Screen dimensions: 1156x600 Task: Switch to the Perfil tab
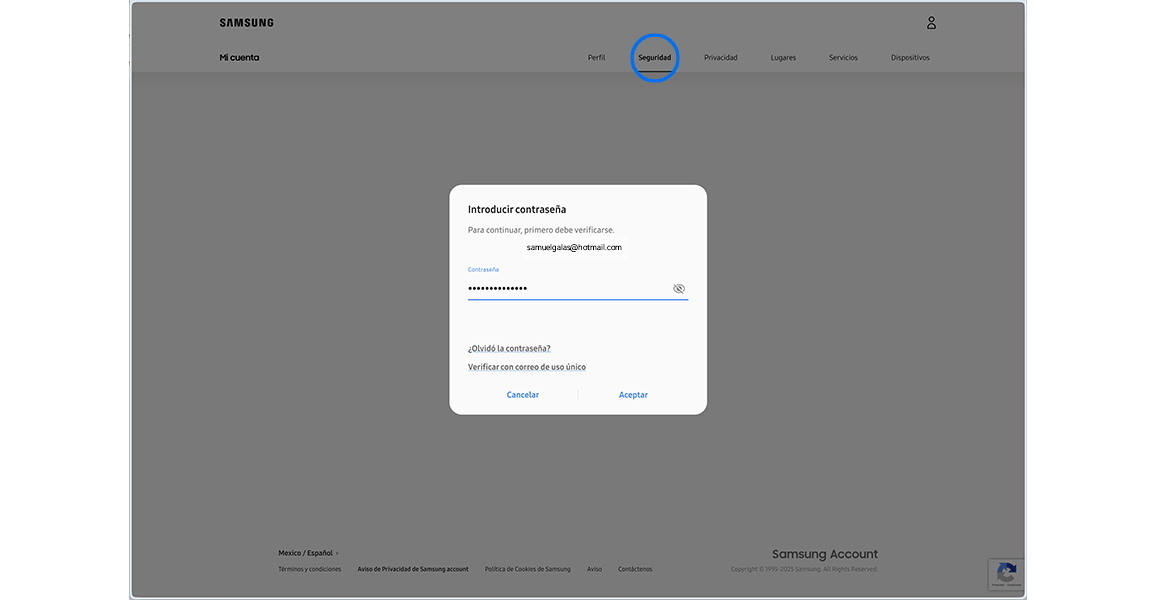(596, 57)
